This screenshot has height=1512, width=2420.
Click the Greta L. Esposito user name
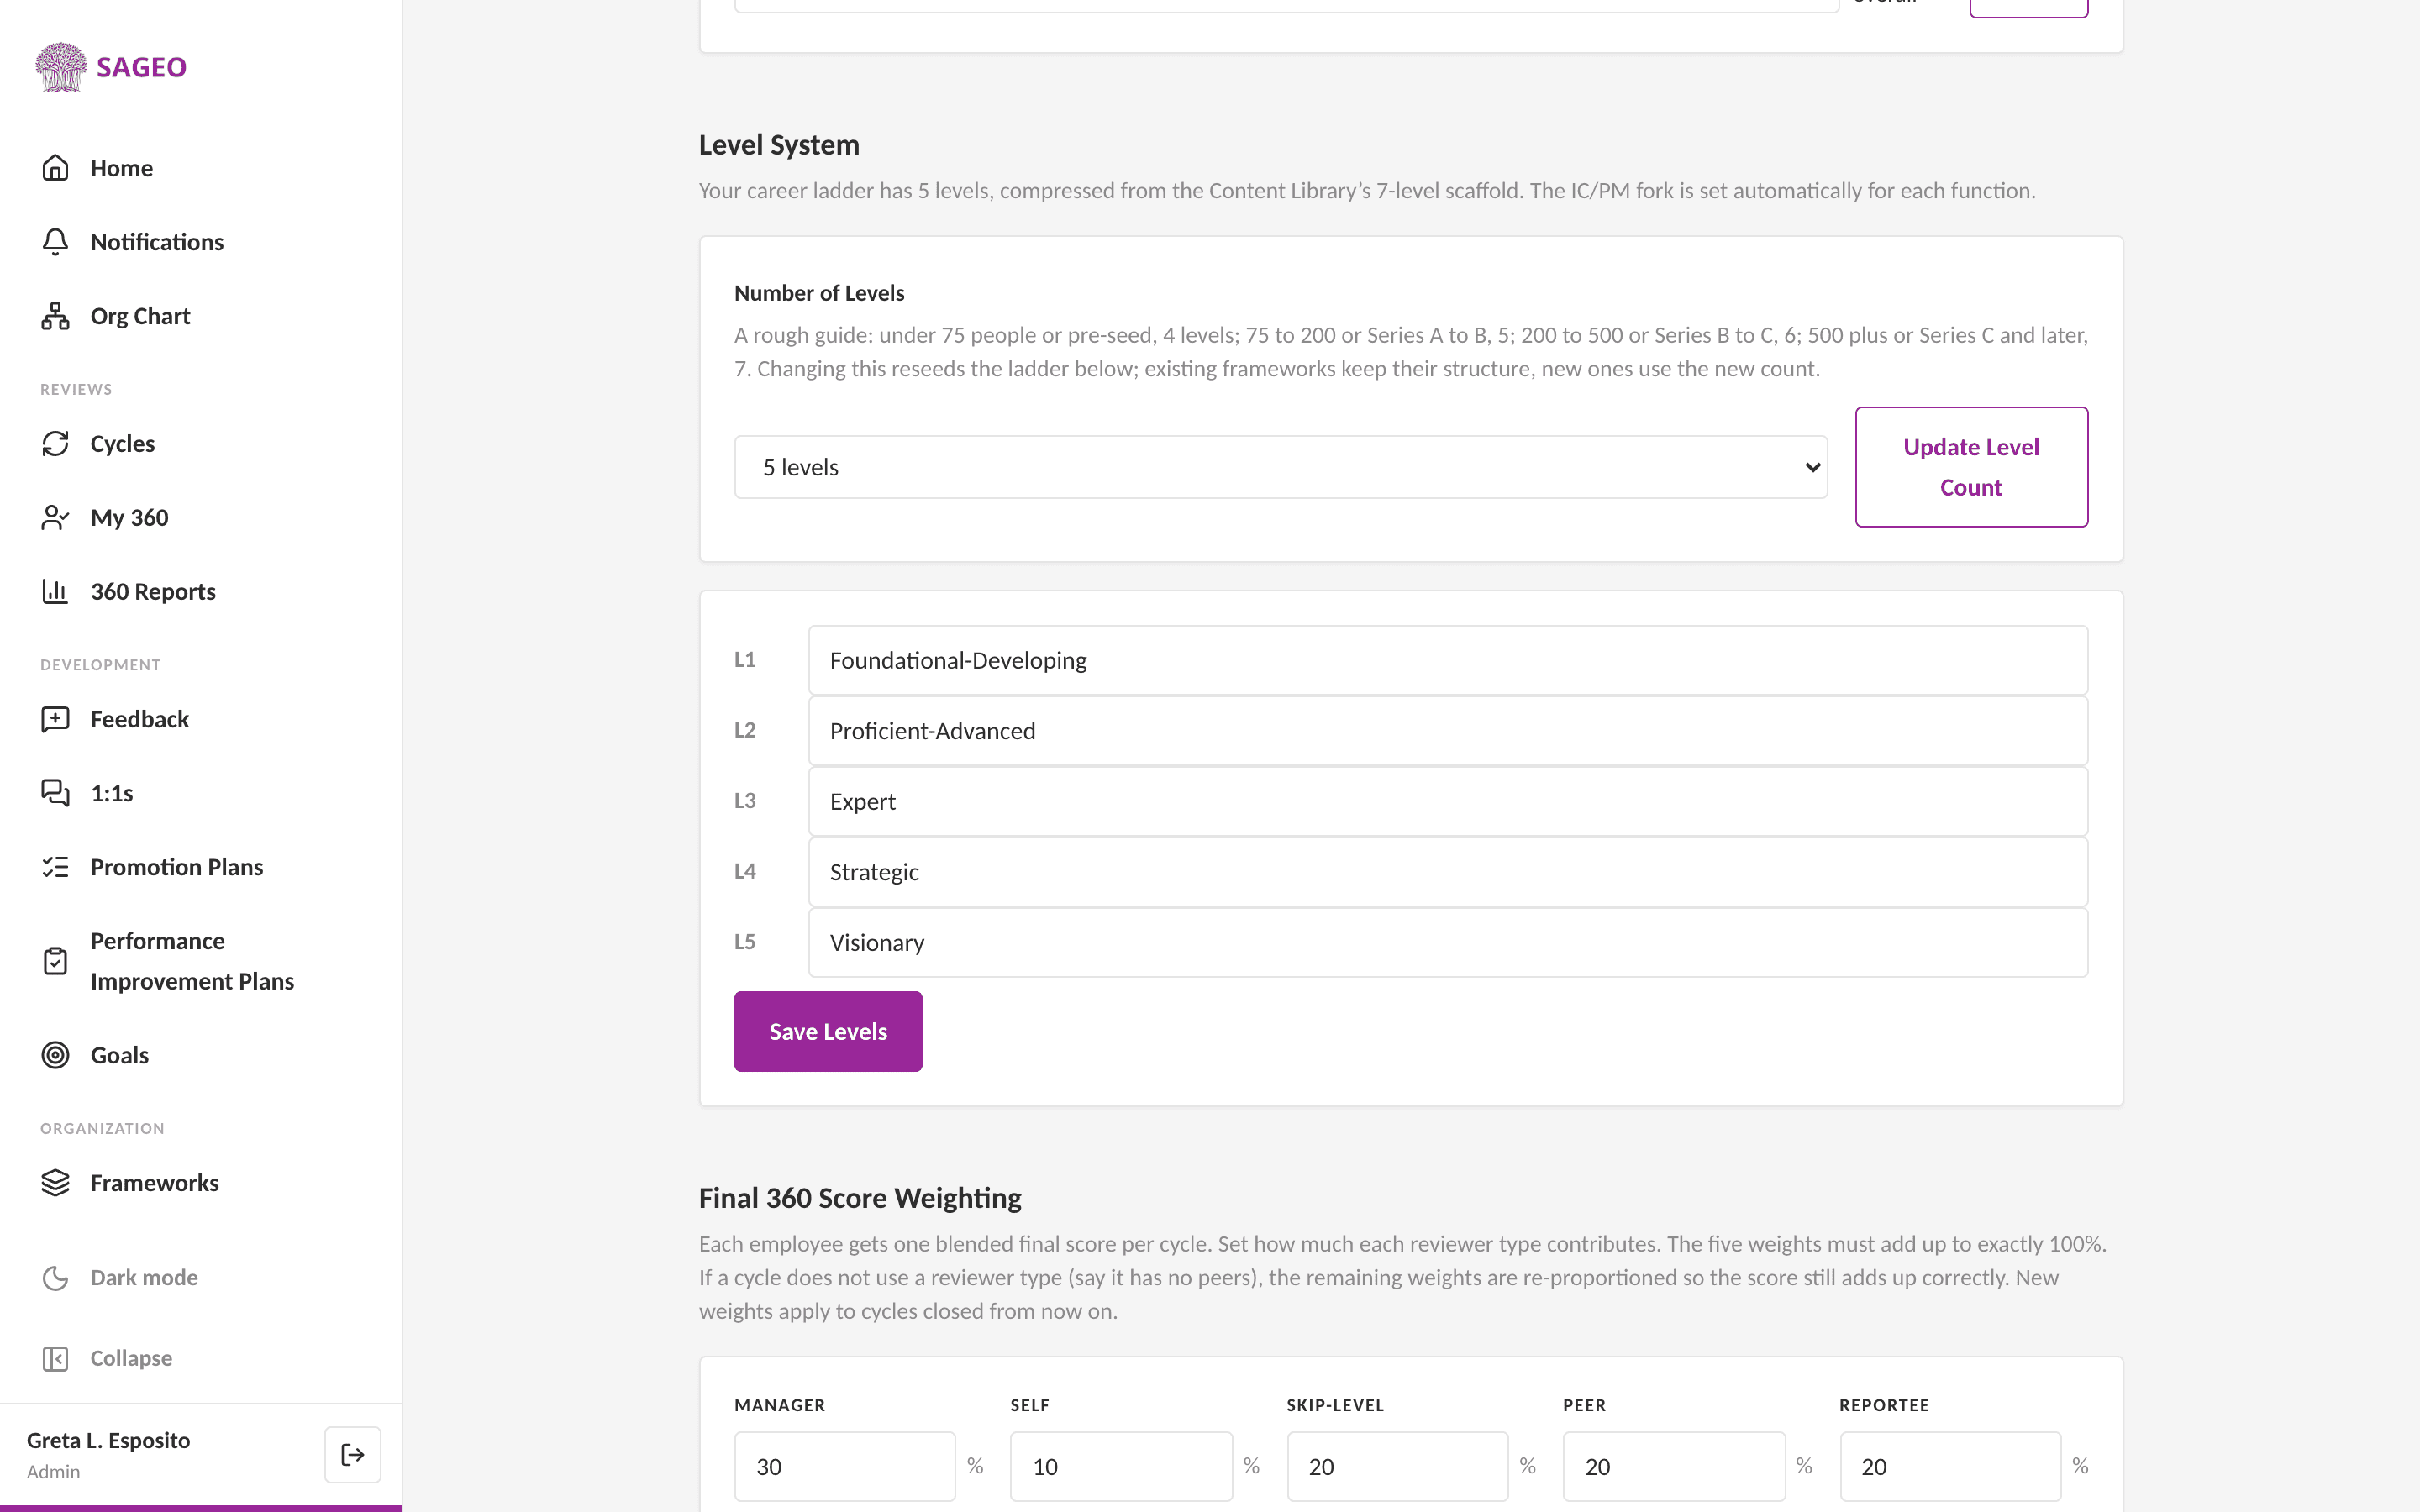pyautogui.click(x=108, y=1440)
